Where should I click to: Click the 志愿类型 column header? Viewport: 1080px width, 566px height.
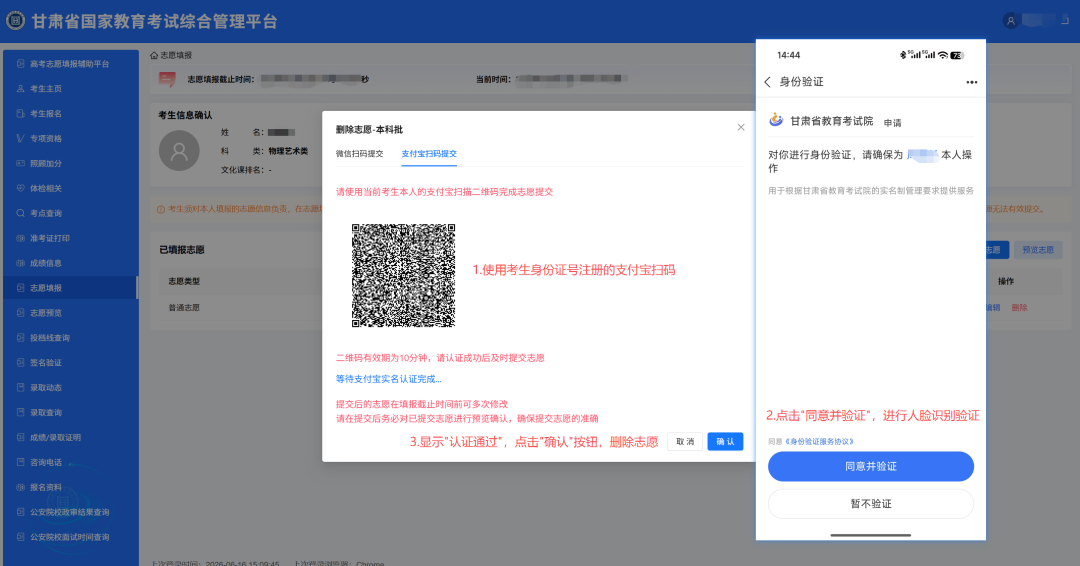point(184,281)
